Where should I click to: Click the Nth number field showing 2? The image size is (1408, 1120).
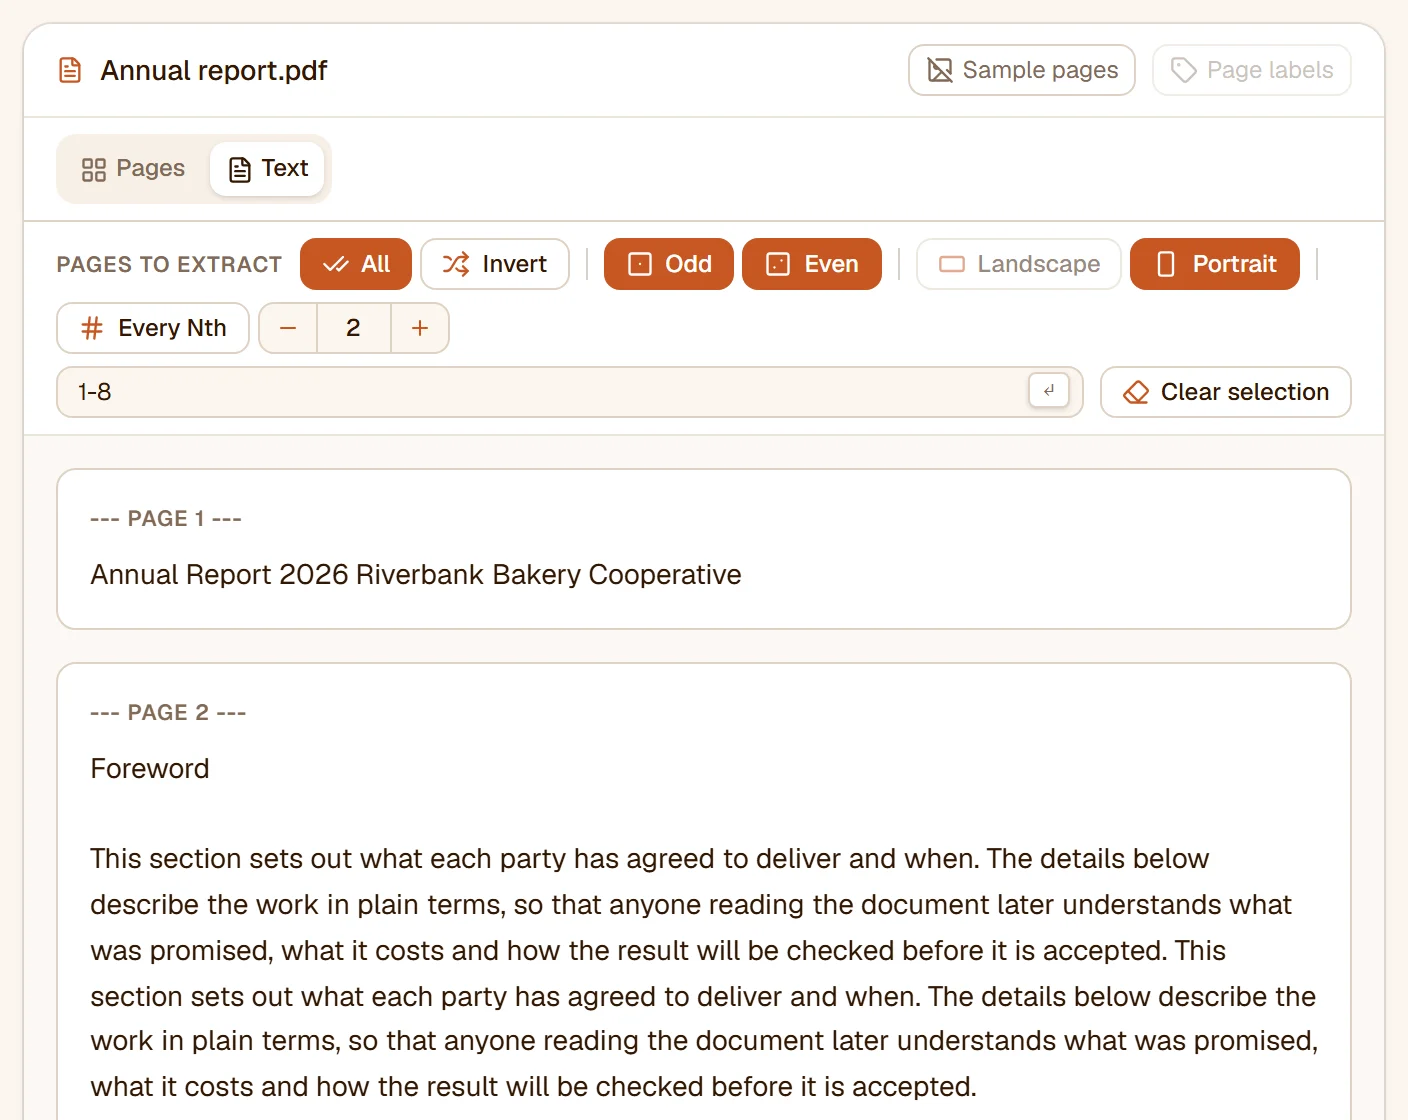pos(353,328)
